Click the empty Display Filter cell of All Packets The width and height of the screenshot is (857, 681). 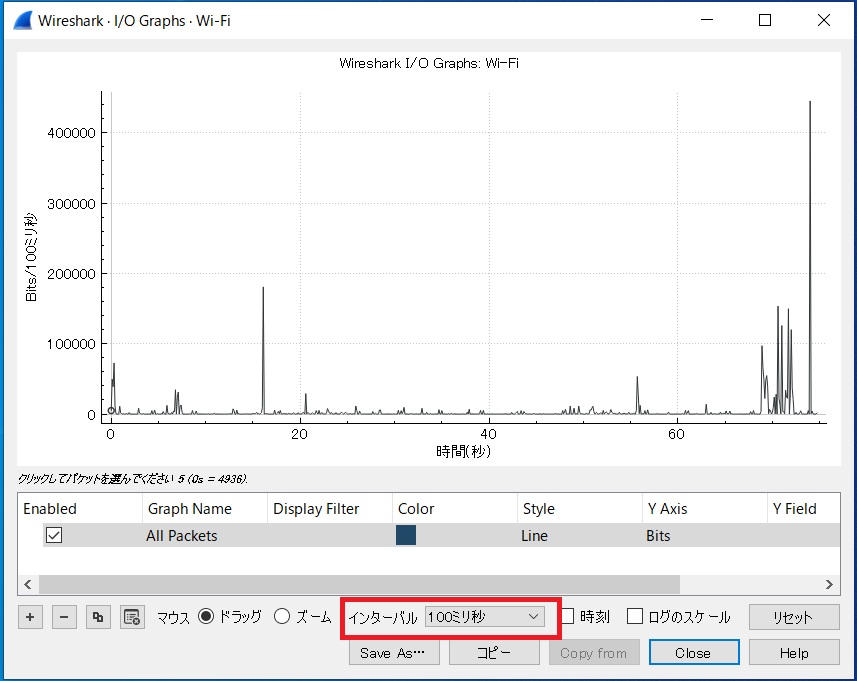click(x=330, y=535)
